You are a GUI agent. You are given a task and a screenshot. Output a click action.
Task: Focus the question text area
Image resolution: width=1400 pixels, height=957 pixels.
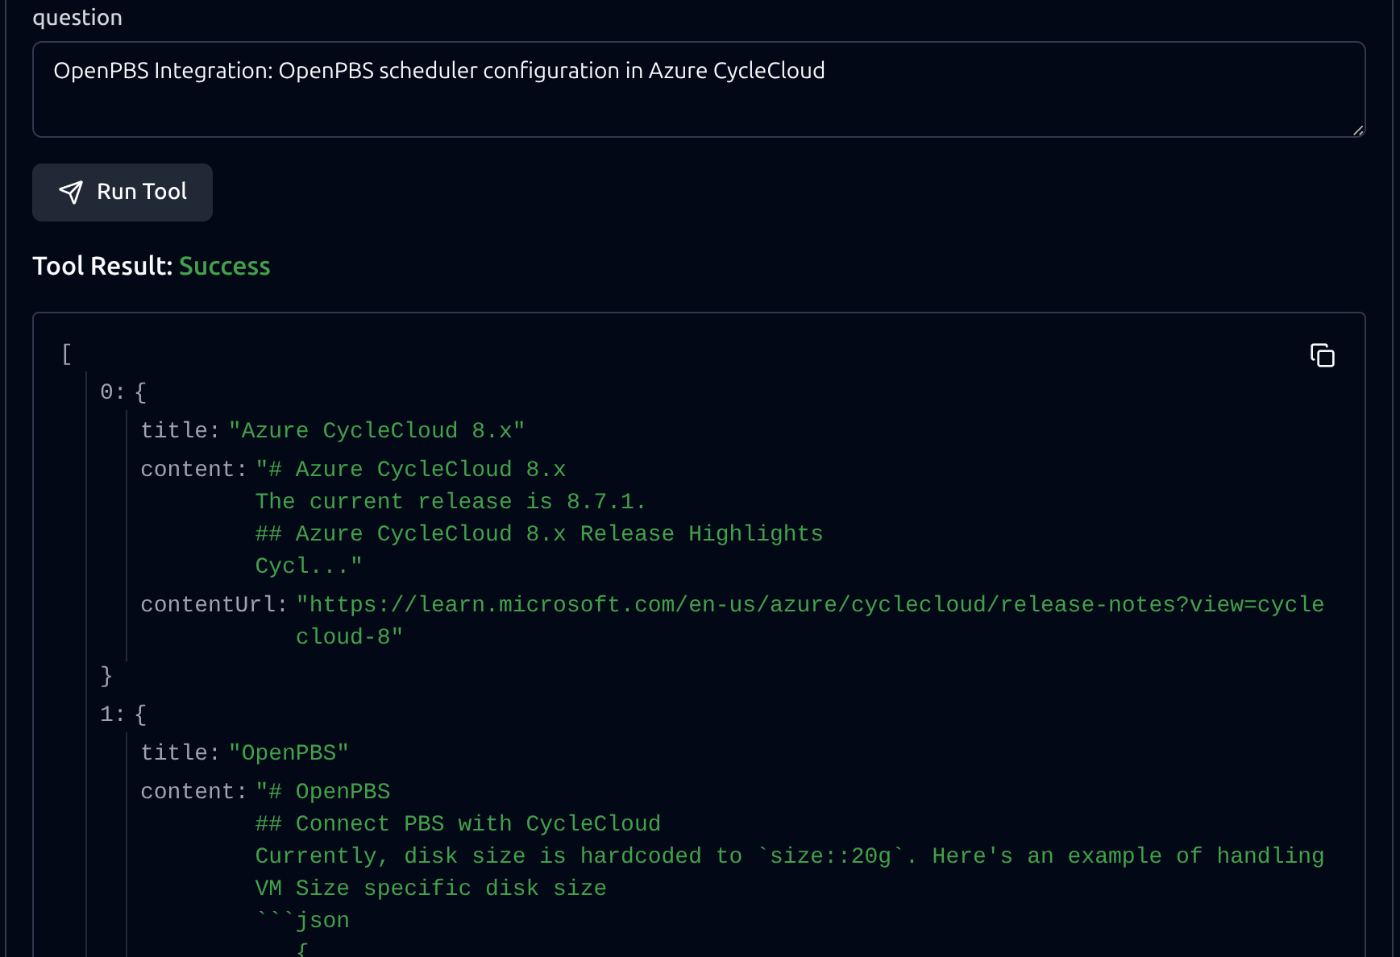[x=699, y=89]
